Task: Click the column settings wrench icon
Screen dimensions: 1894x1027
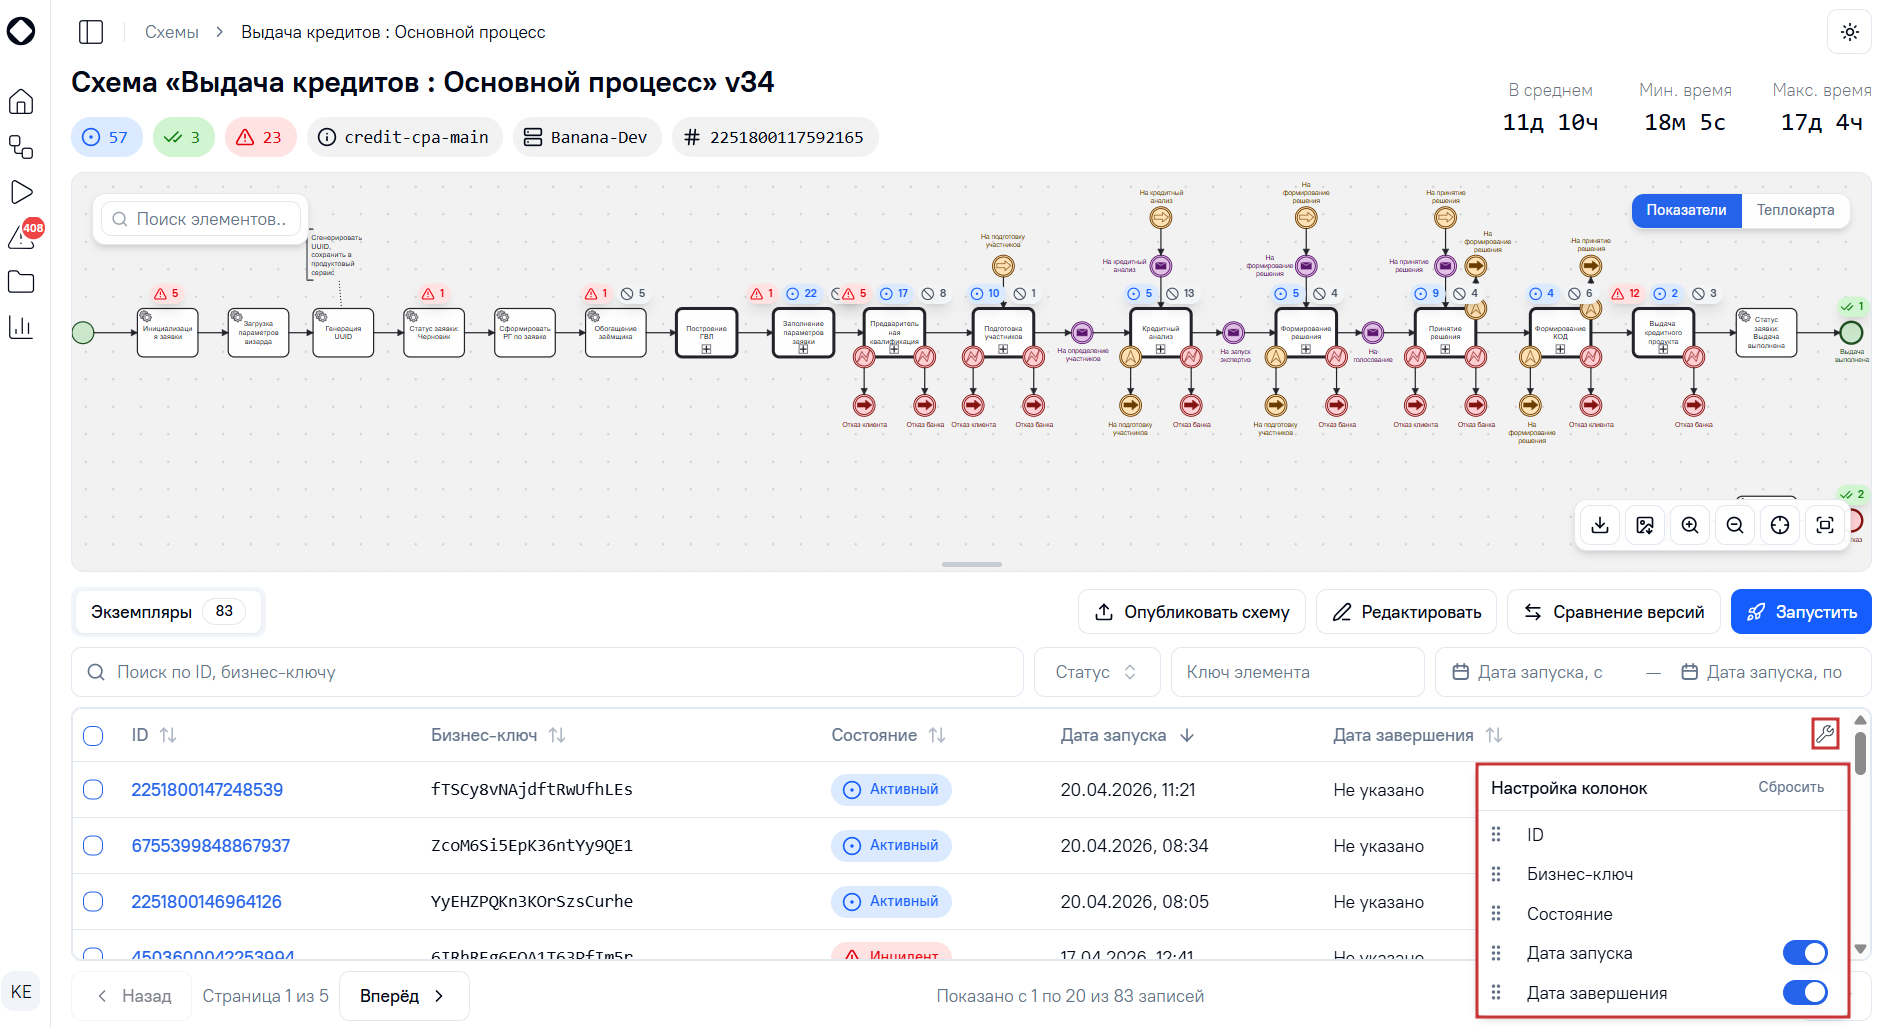Action: coord(1825,734)
